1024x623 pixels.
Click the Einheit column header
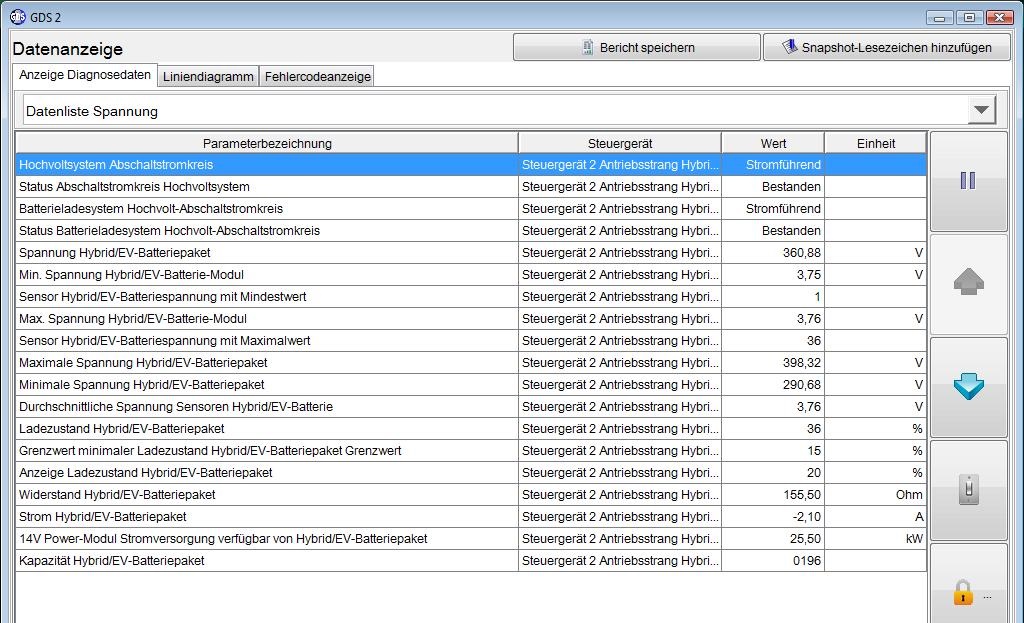(876, 143)
